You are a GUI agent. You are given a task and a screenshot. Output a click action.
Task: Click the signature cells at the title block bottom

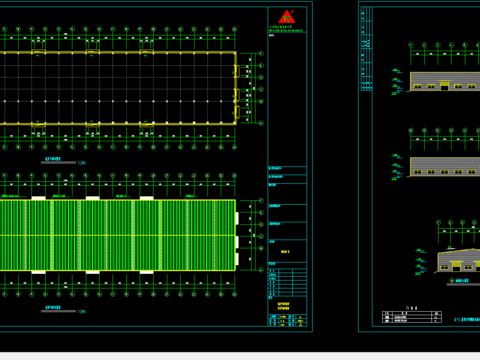point(287,320)
